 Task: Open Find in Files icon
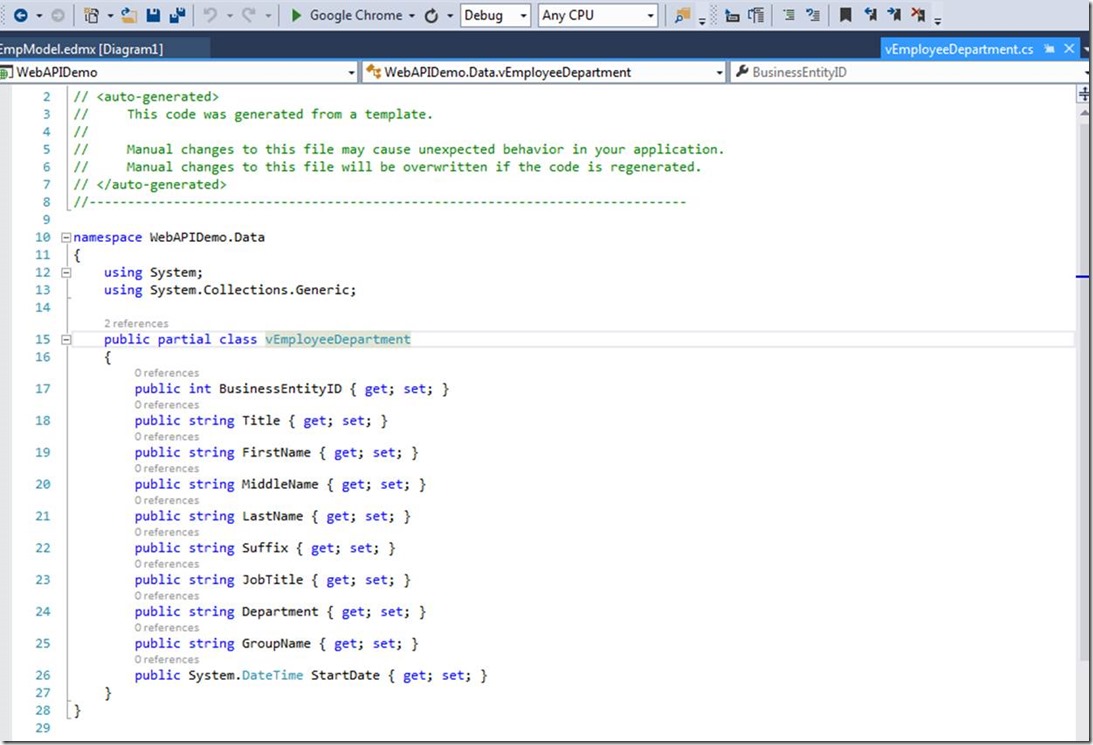coord(682,15)
